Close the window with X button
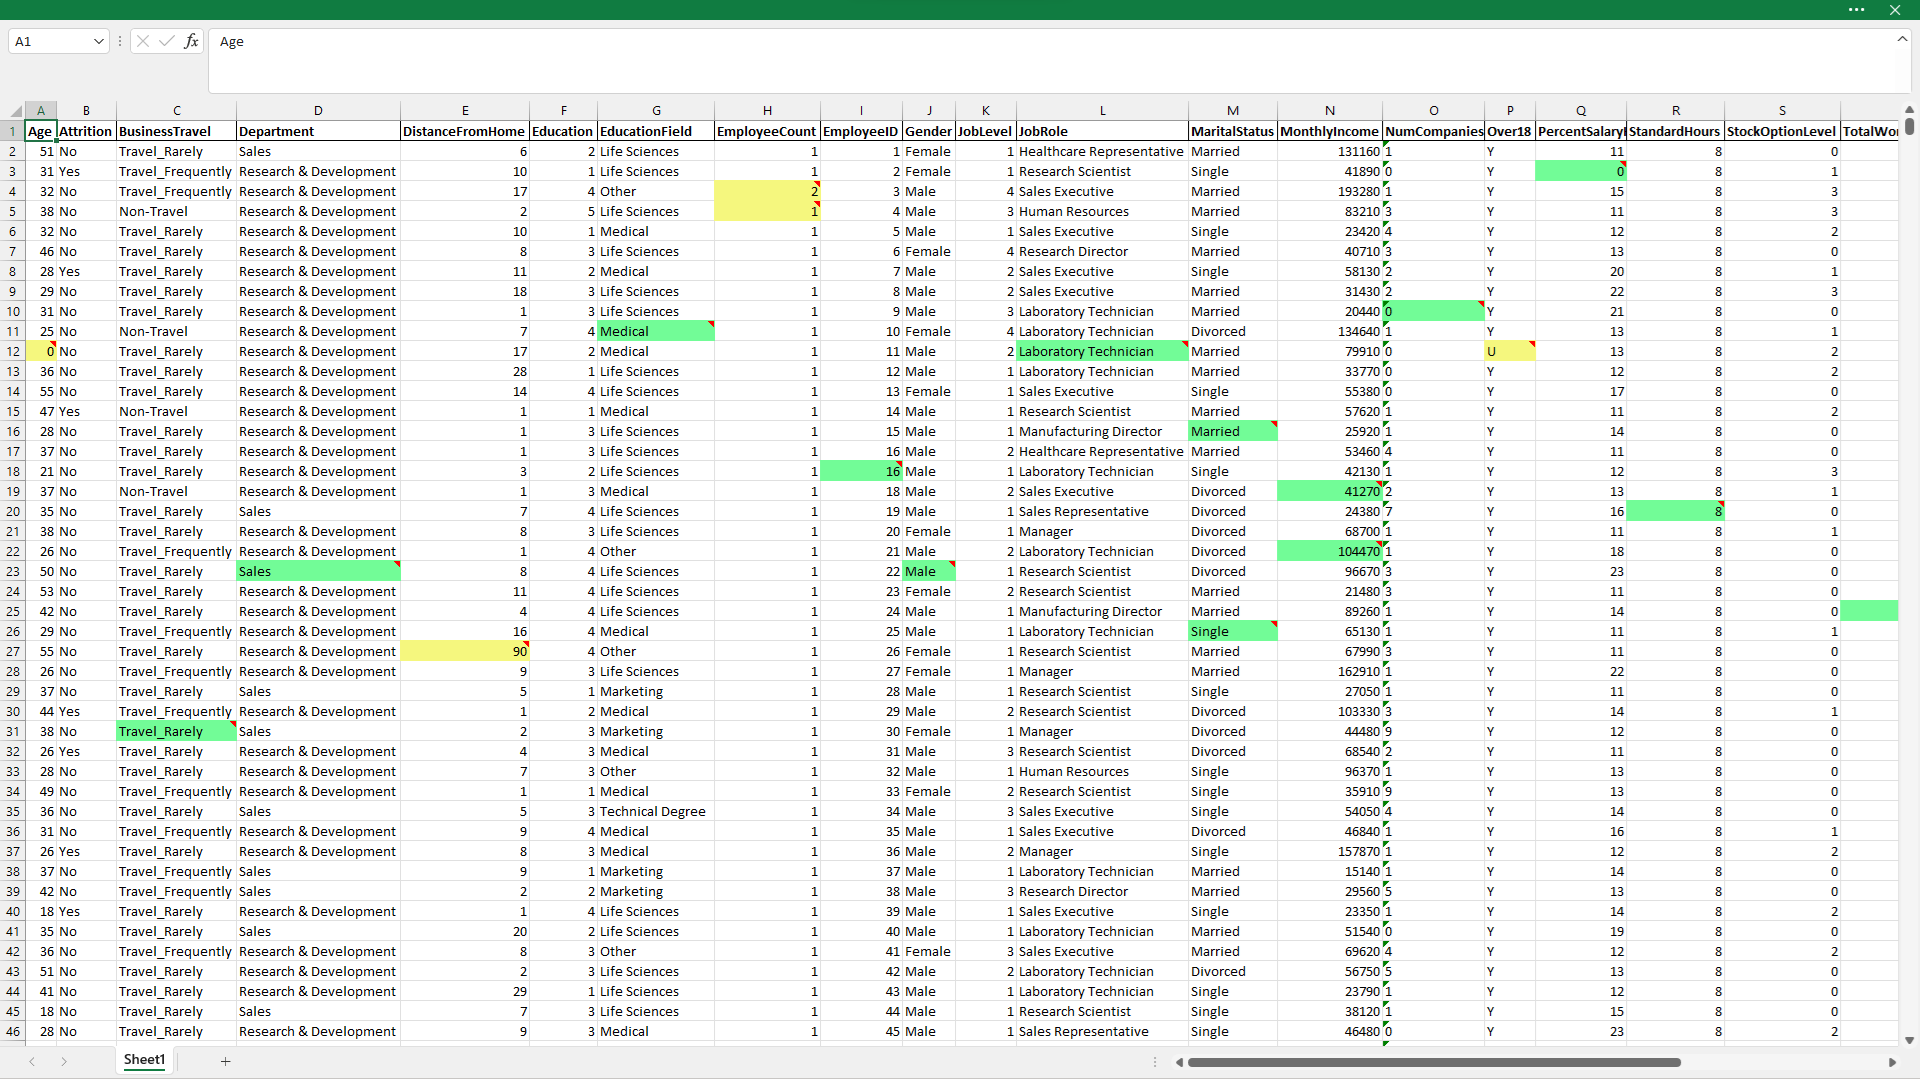Screen dimensions: 1920x1080 [1894, 10]
